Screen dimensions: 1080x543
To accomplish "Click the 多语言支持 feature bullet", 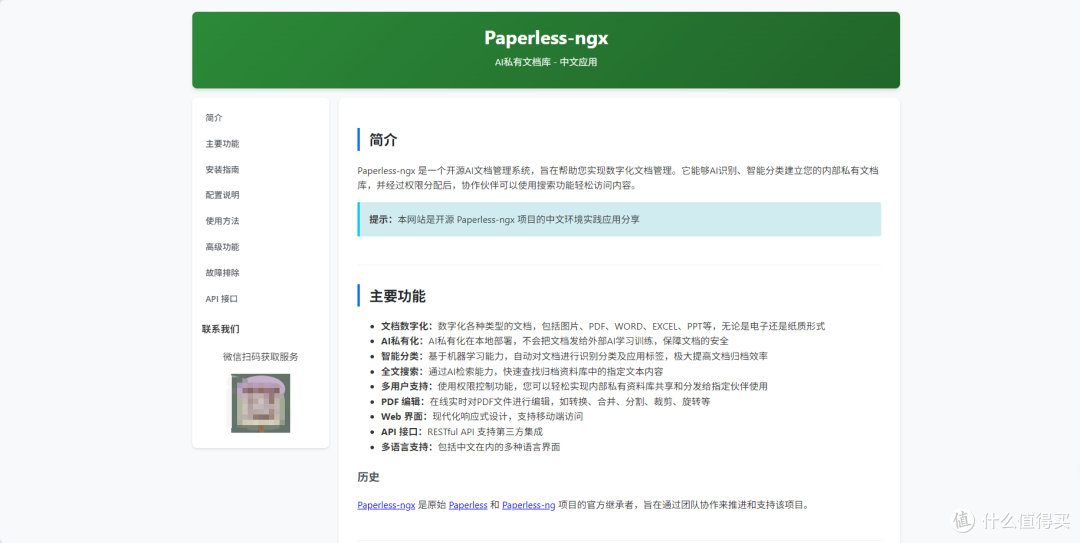I will pyautogui.click(x=470, y=447).
